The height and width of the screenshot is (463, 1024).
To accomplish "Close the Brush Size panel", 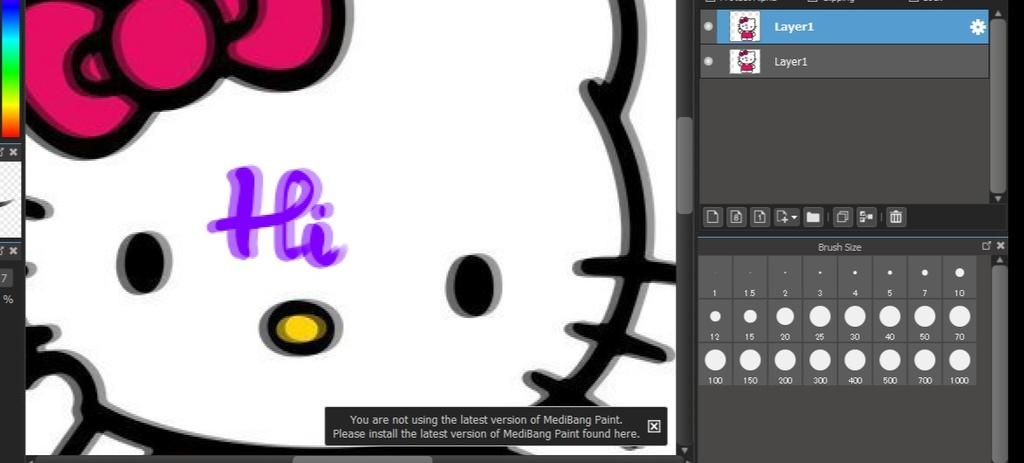I will (1000, 246).
